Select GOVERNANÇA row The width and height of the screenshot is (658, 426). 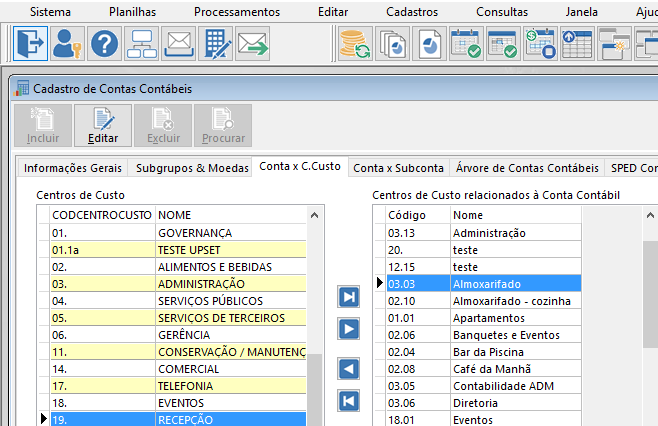coord(178,233)
